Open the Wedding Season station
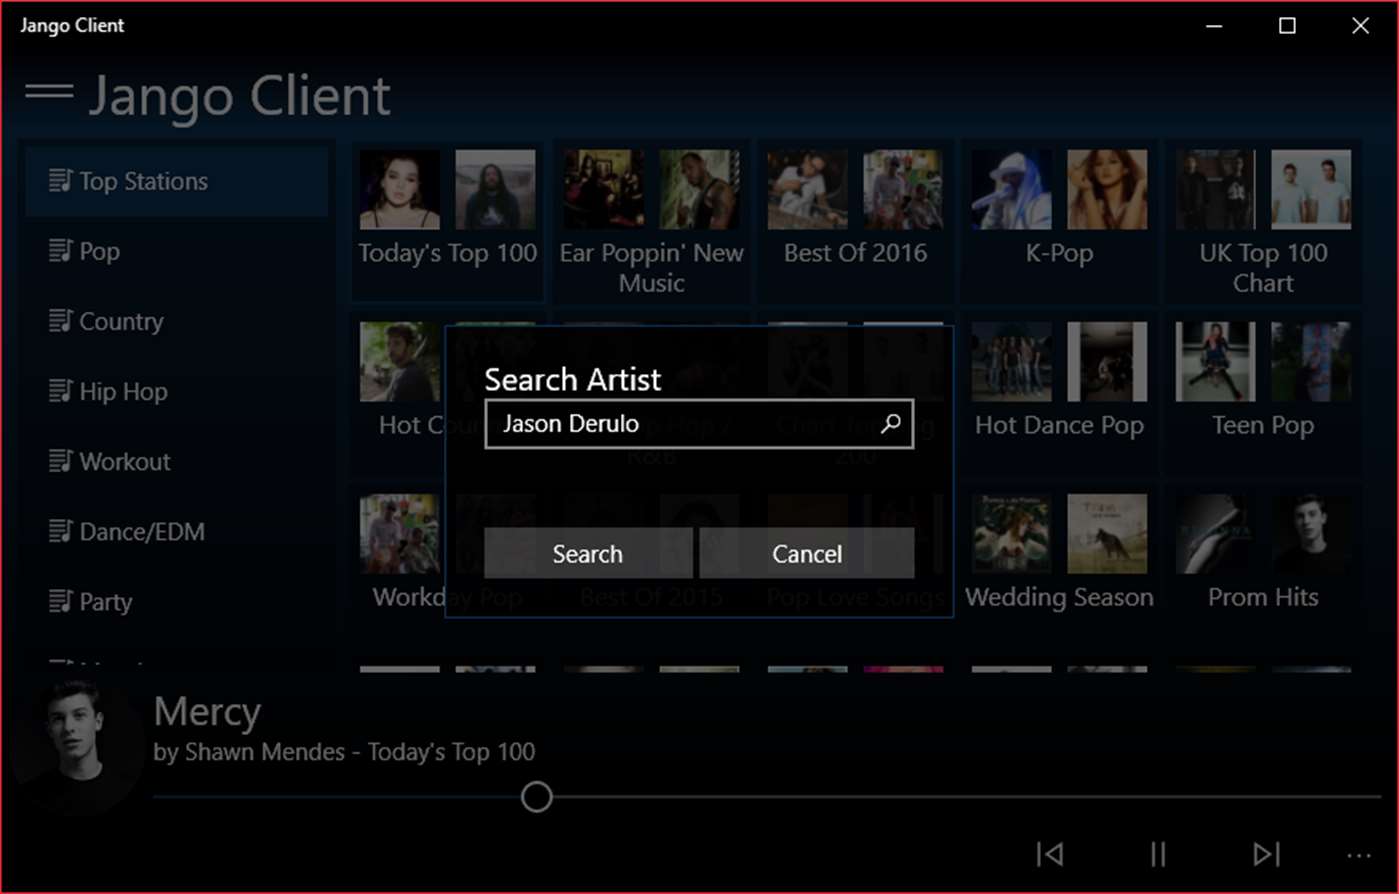1399x894 pixels. (x=1060, y=565)
